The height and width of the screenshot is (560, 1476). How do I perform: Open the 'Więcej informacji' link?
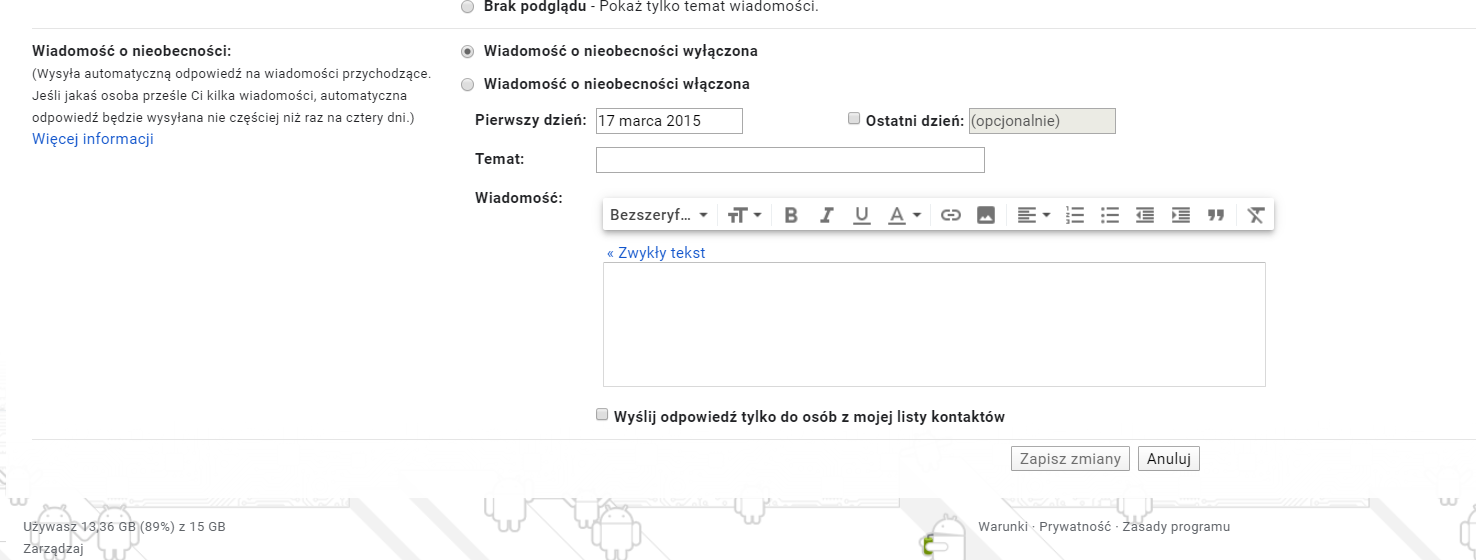click(x=93, y=139)
